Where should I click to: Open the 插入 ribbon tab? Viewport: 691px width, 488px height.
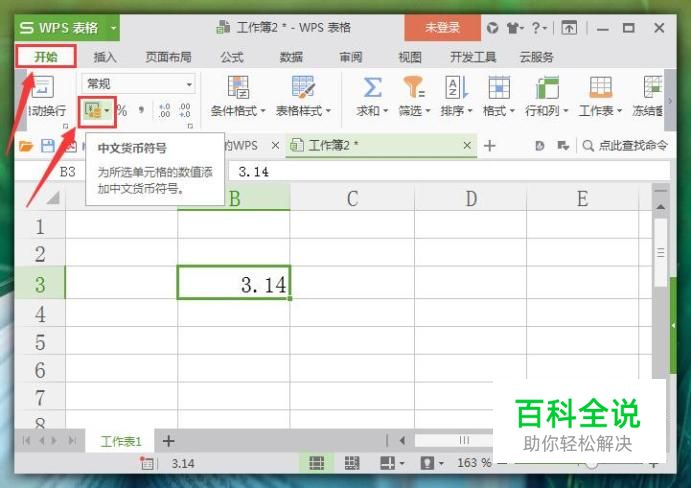[105, 57]
